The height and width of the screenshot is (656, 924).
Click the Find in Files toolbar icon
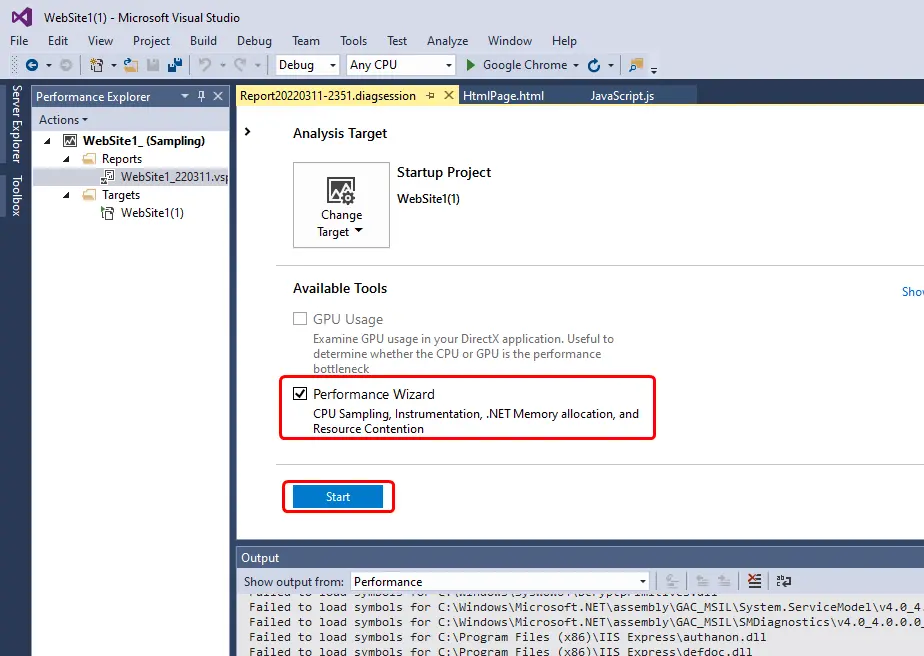coord(636,65)
